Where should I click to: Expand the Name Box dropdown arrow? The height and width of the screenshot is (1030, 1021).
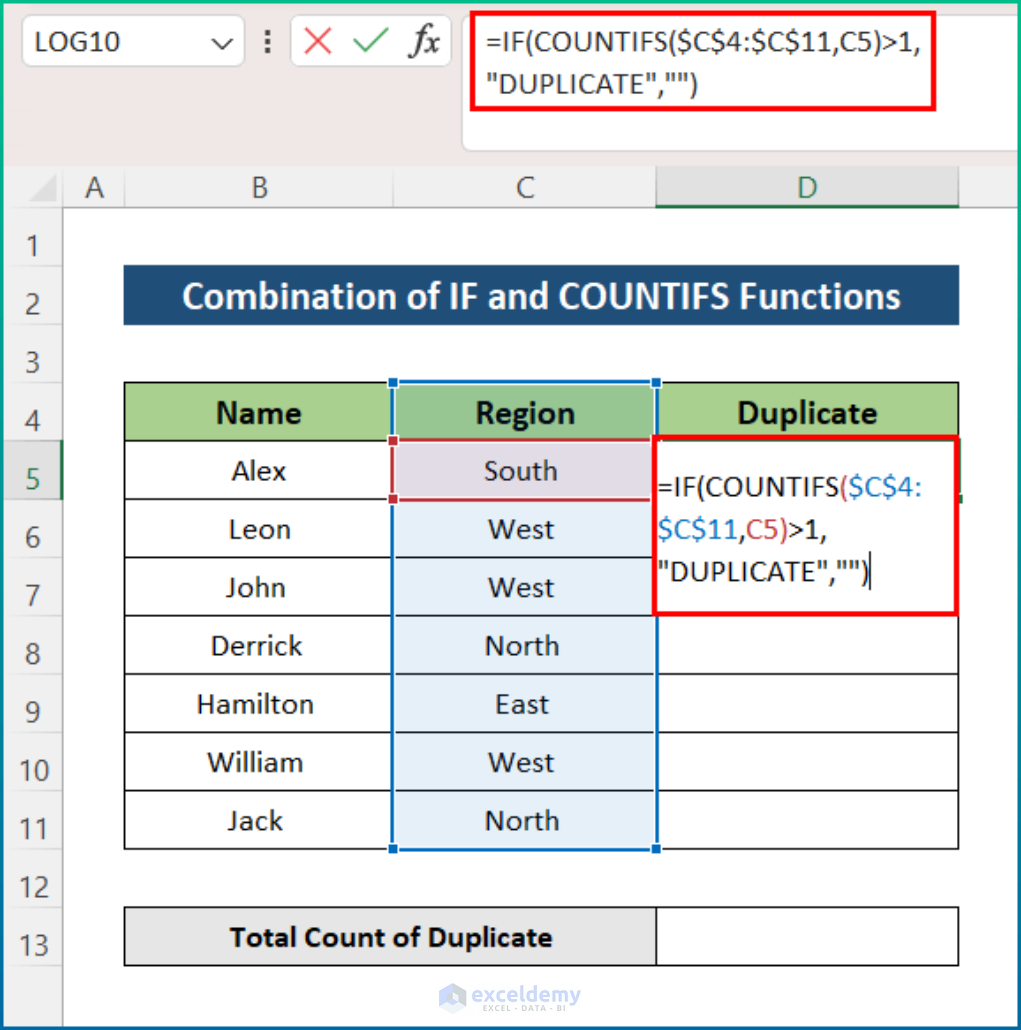221,43
